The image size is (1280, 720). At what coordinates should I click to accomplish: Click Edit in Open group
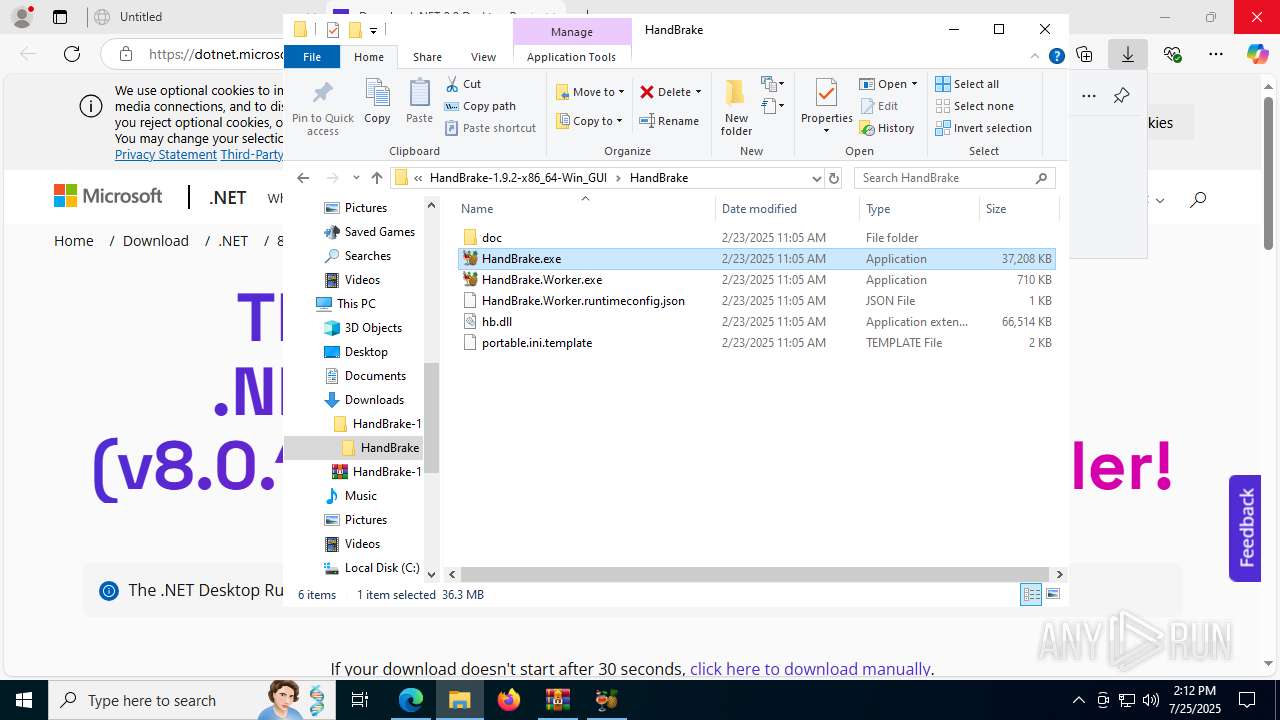878,106
